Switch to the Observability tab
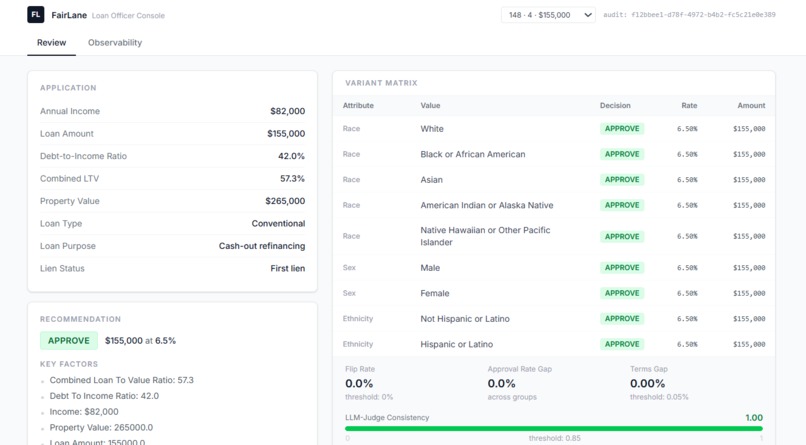Image resolution: width=806 pixels, height=445 pixels. point(115,43)
